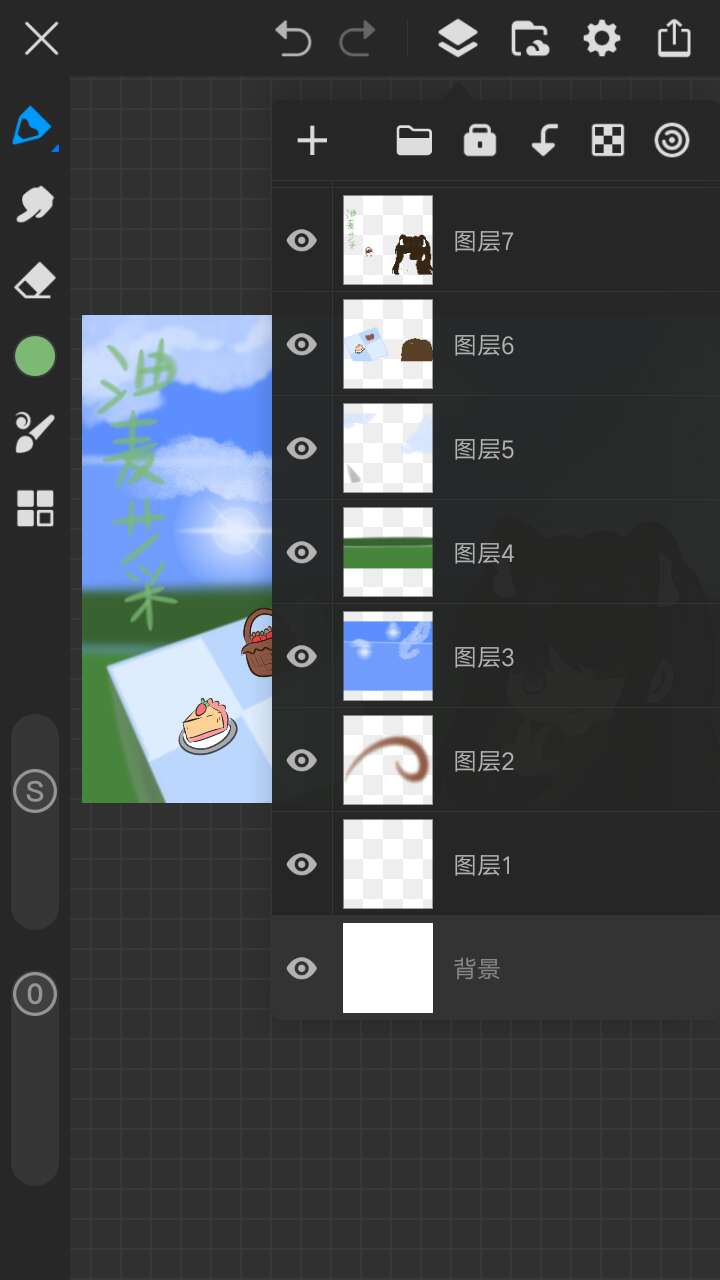Click the brush size S slider handle

point(35,792)
